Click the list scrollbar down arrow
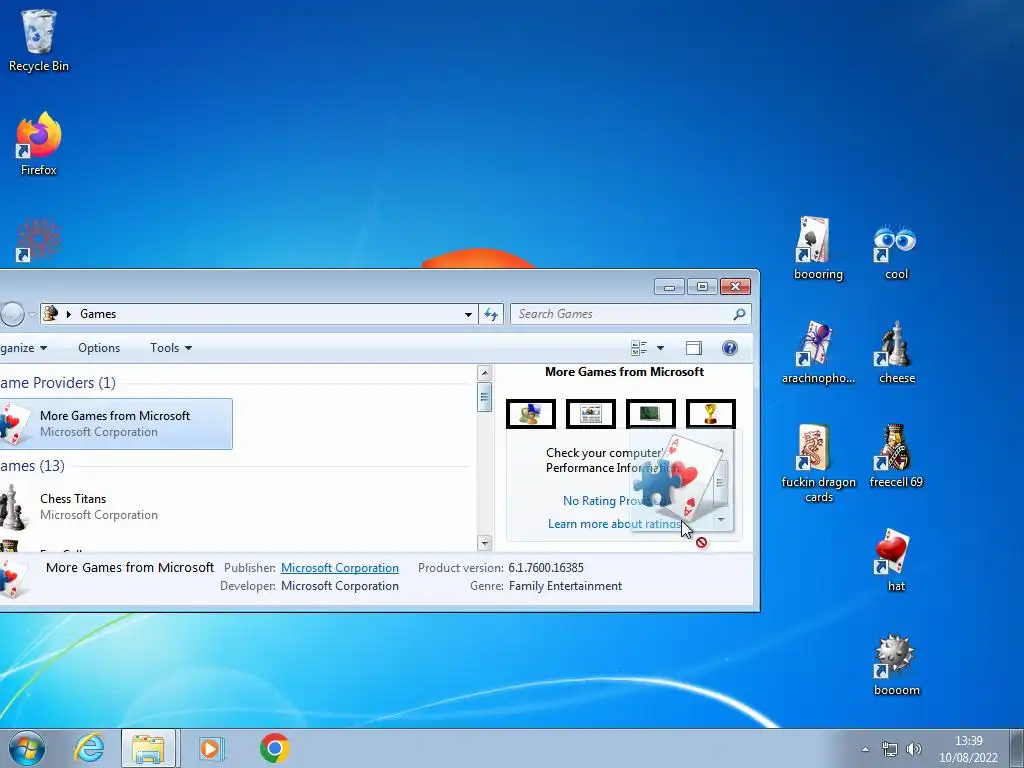Screen dimensions: 1024x768 point(485,543)
